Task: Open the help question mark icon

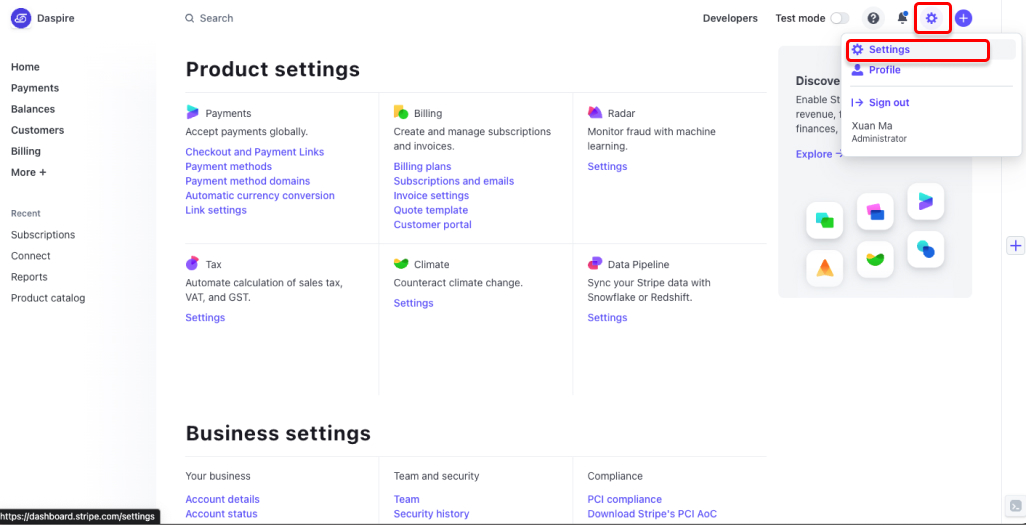Action: click(x=873, y=18)
